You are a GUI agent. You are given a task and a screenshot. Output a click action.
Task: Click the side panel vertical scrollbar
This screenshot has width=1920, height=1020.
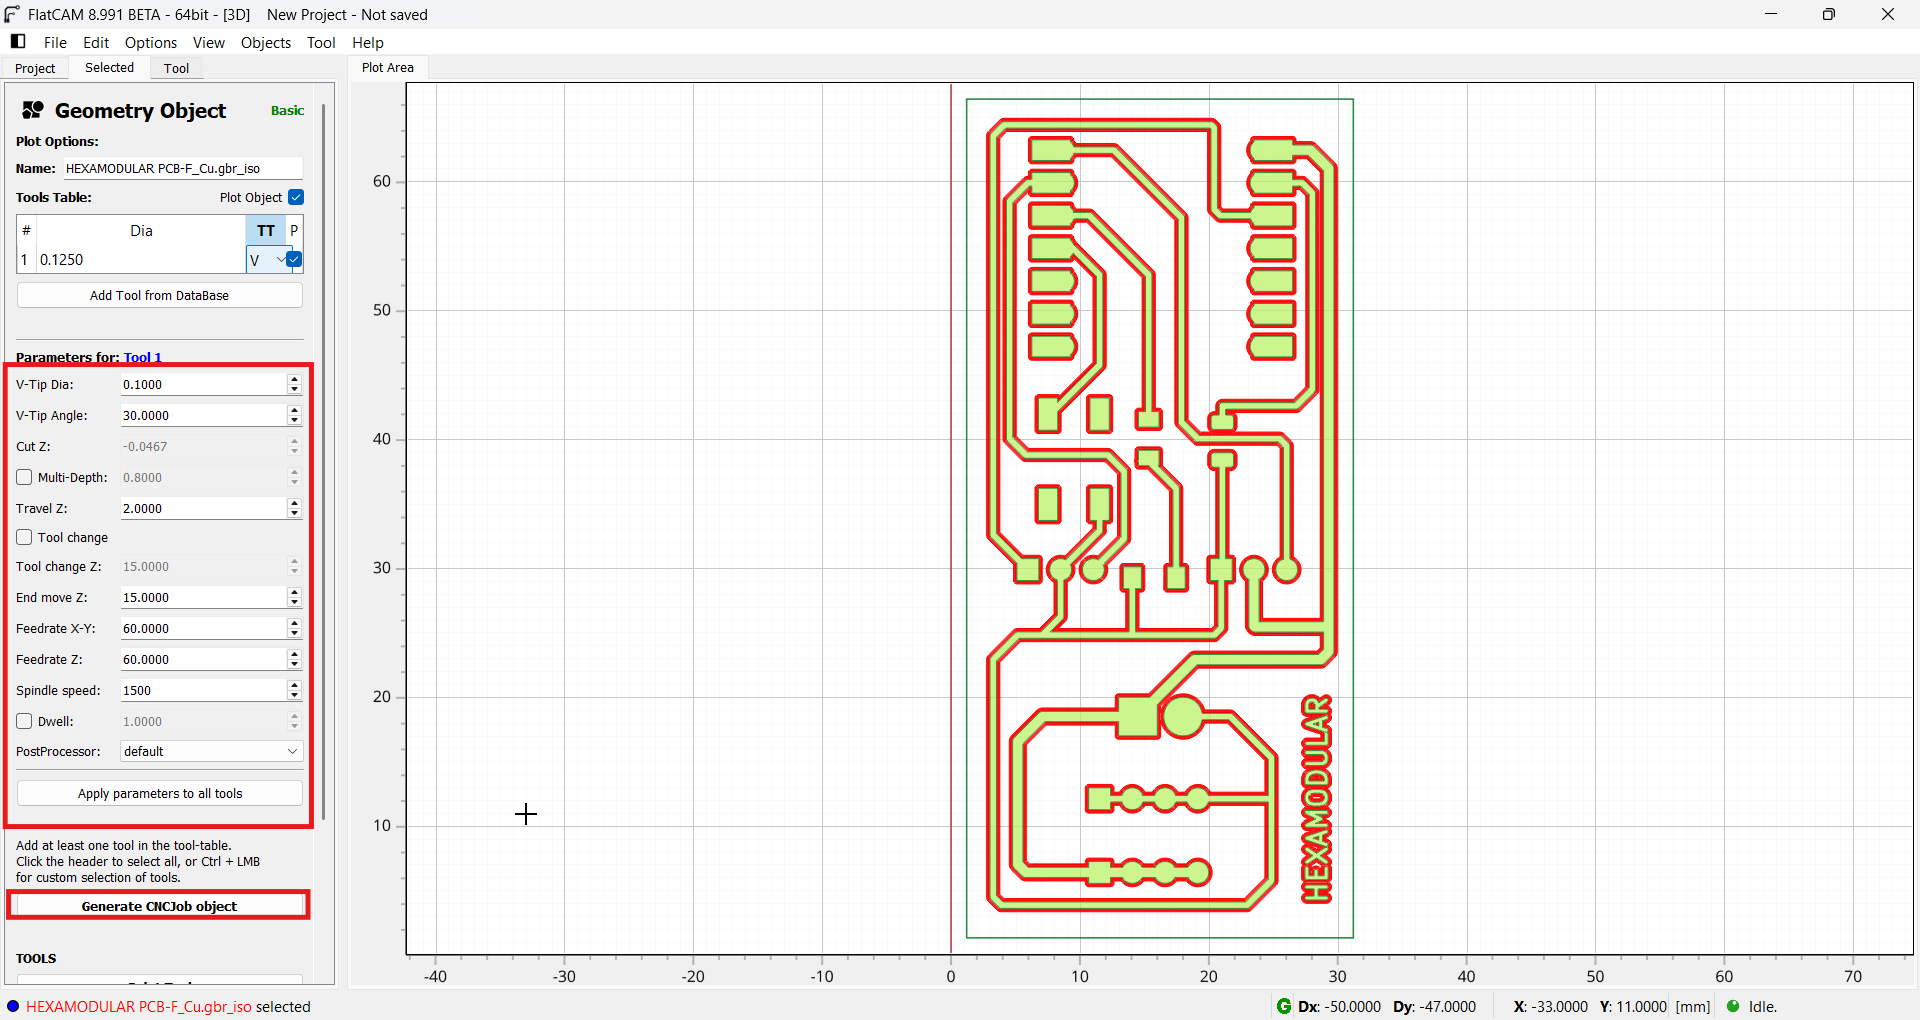pyautogui.click(x=324, y=460)
